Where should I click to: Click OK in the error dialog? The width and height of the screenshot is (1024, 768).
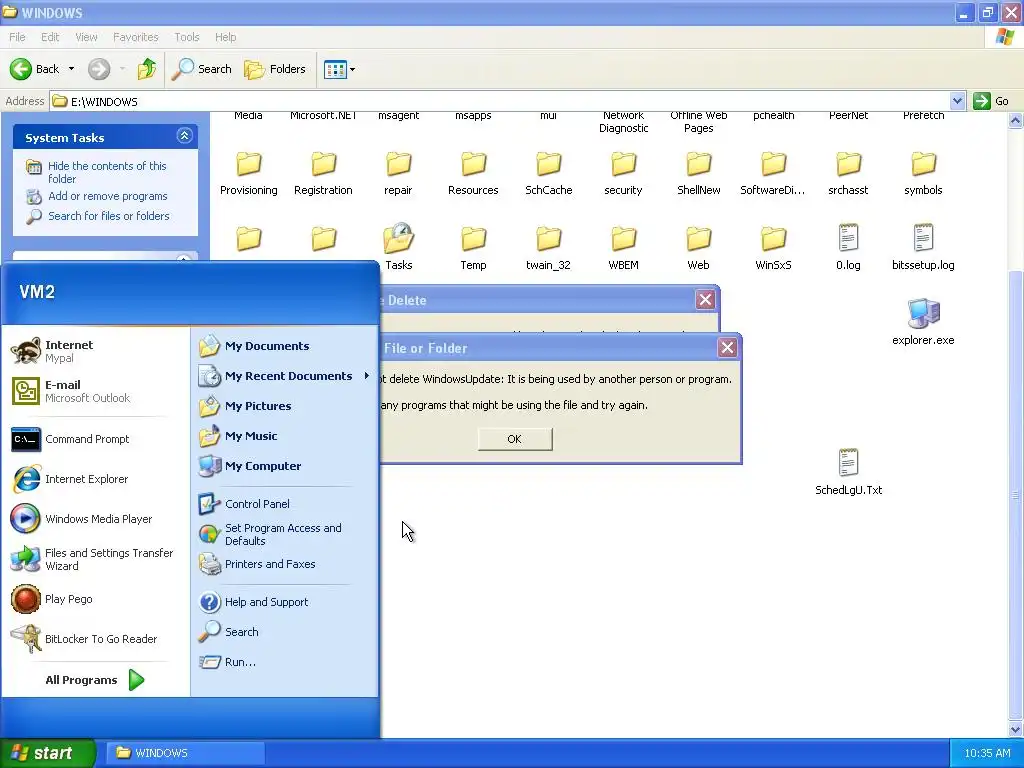point(515,439)
